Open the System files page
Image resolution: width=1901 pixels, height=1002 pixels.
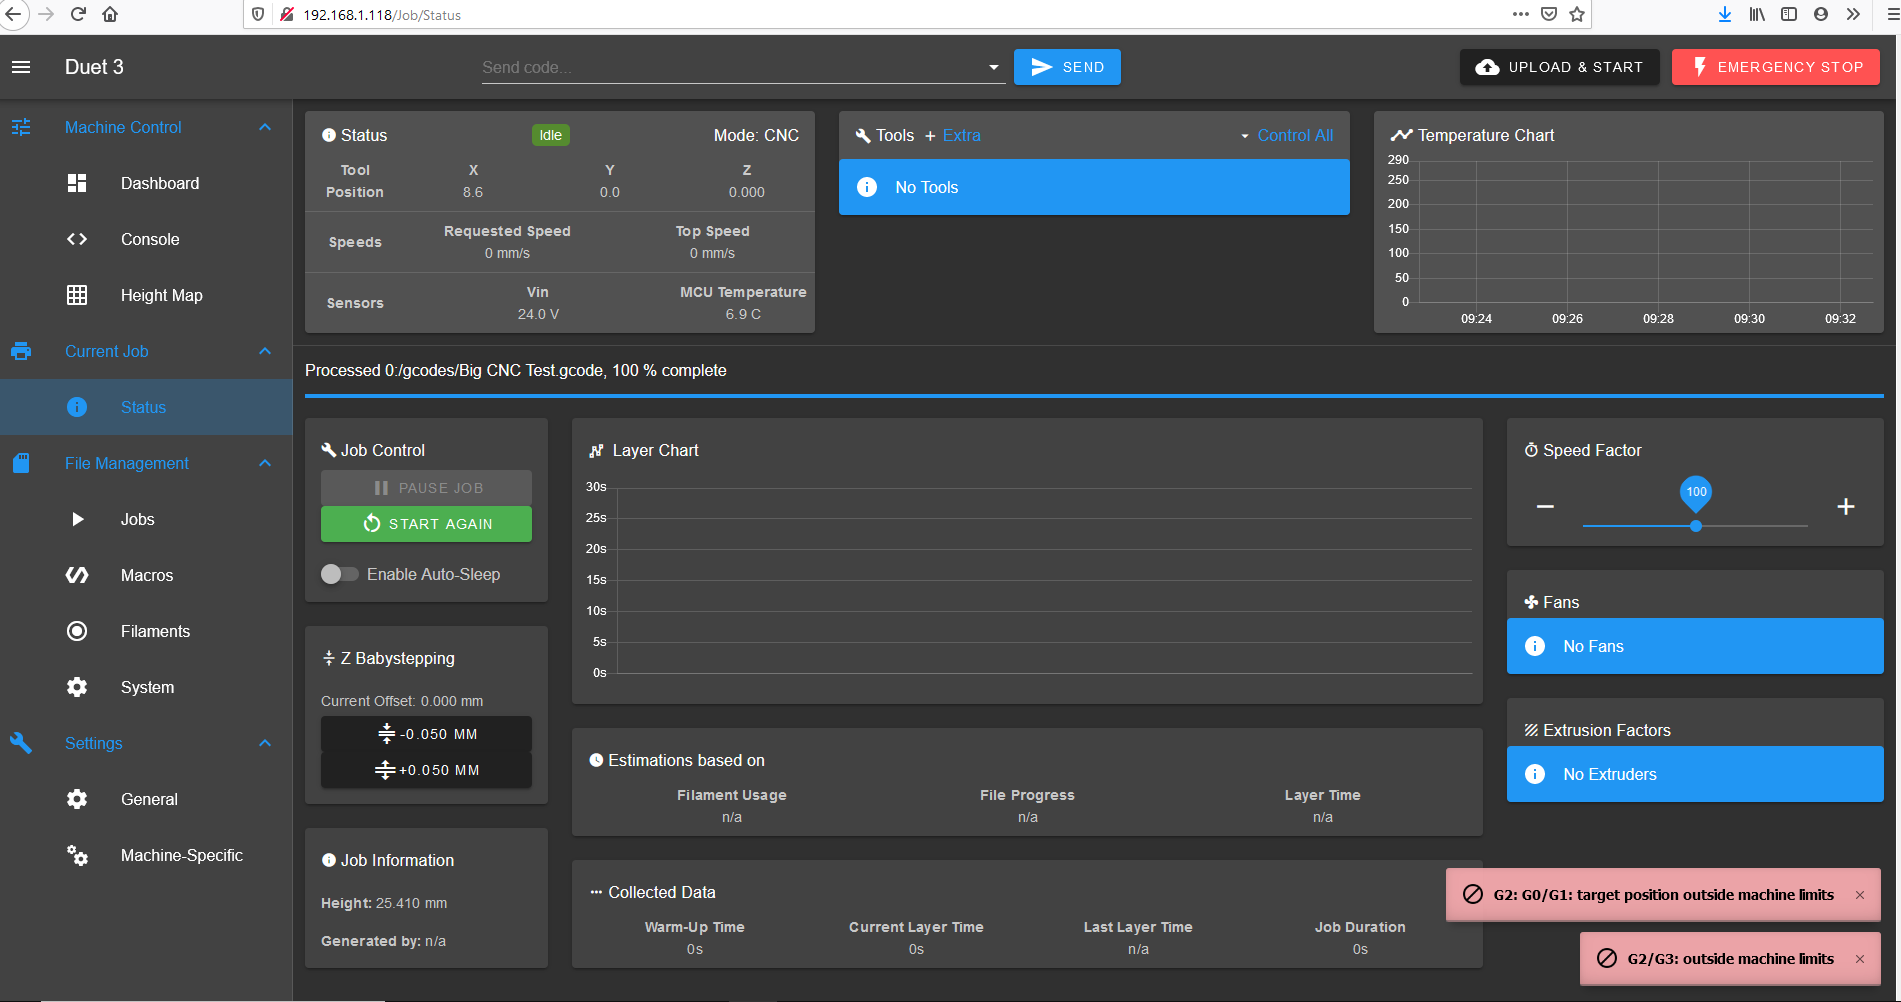pyautogui.click(x=146, y=687)
